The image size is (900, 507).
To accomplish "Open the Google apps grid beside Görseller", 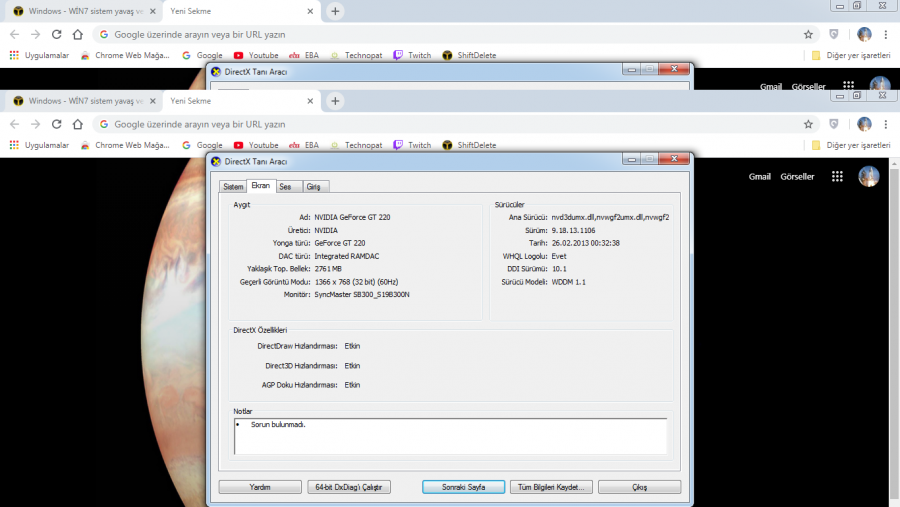I will coord(837,176).
